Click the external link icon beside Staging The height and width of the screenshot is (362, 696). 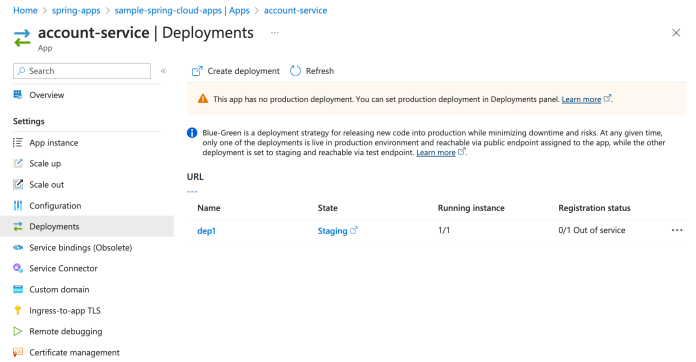[354, 230]
